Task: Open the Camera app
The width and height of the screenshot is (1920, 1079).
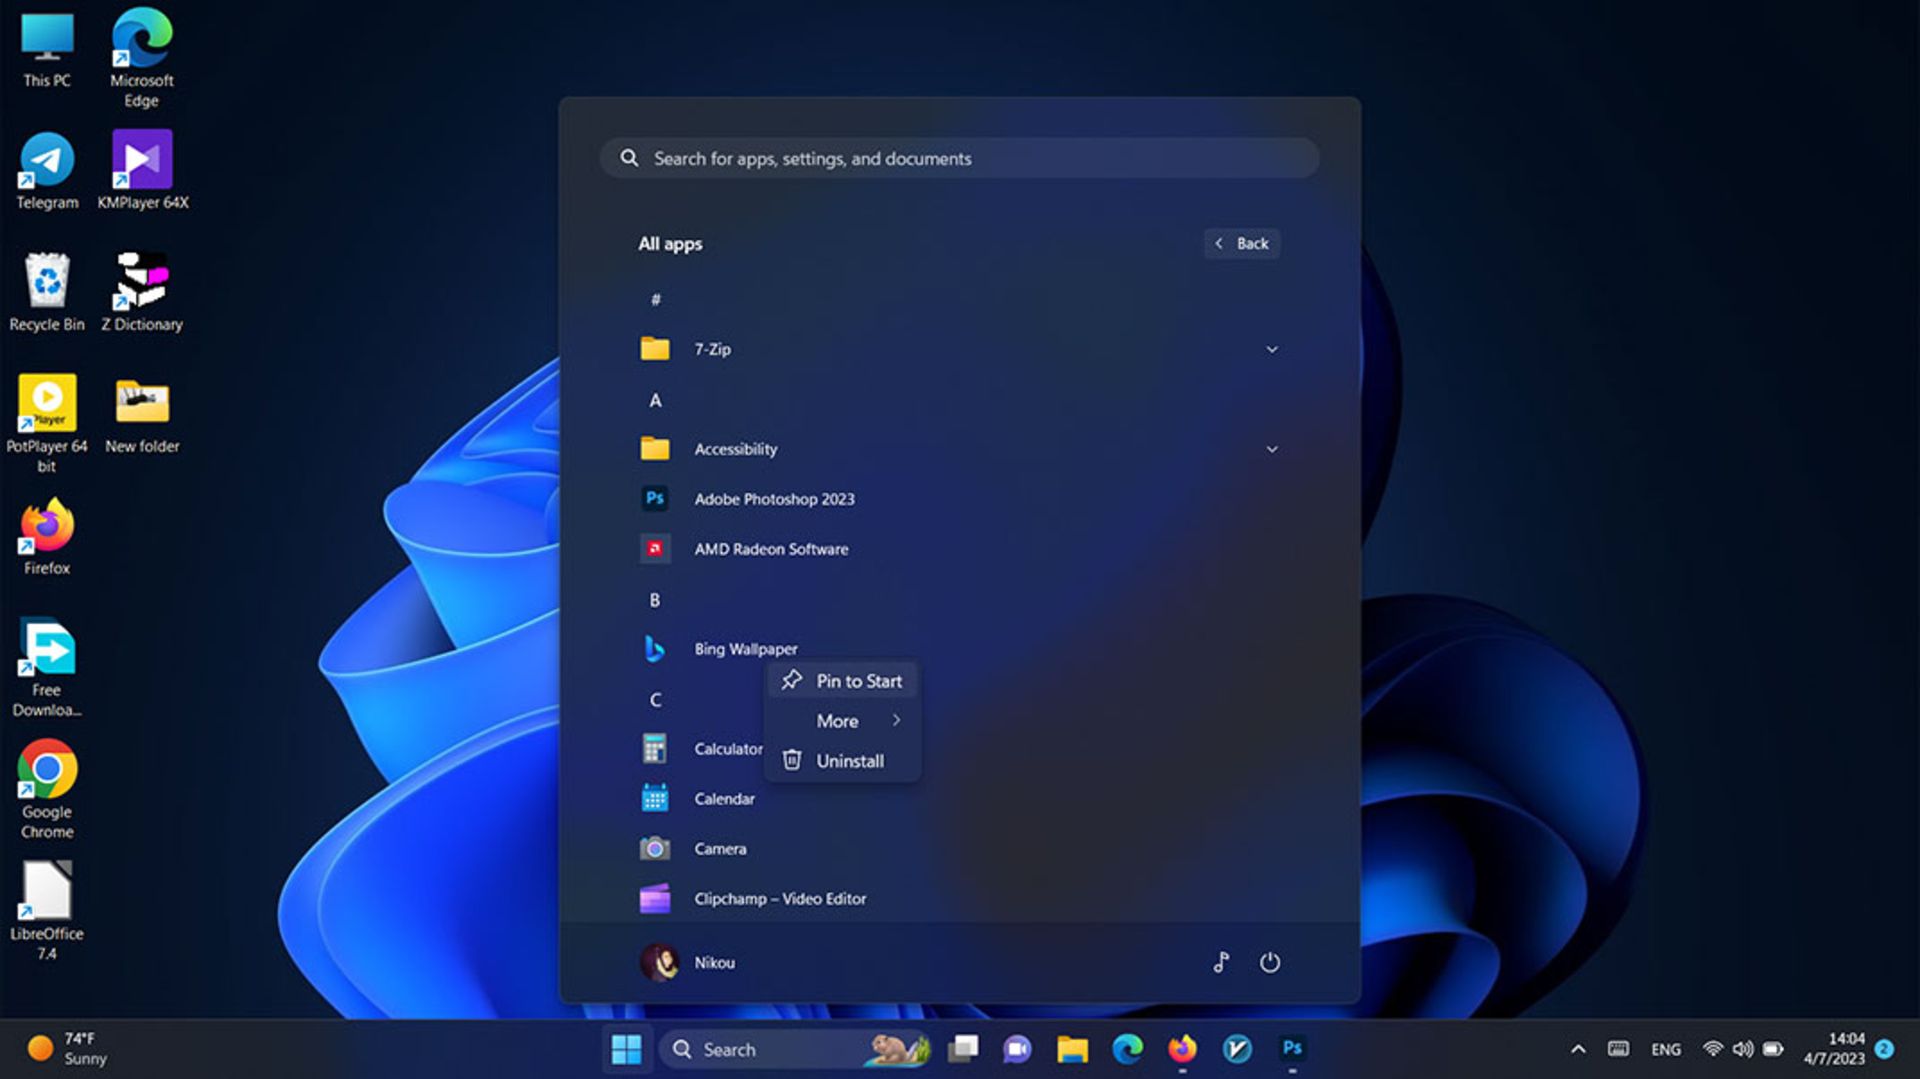Action: [719, 849]
